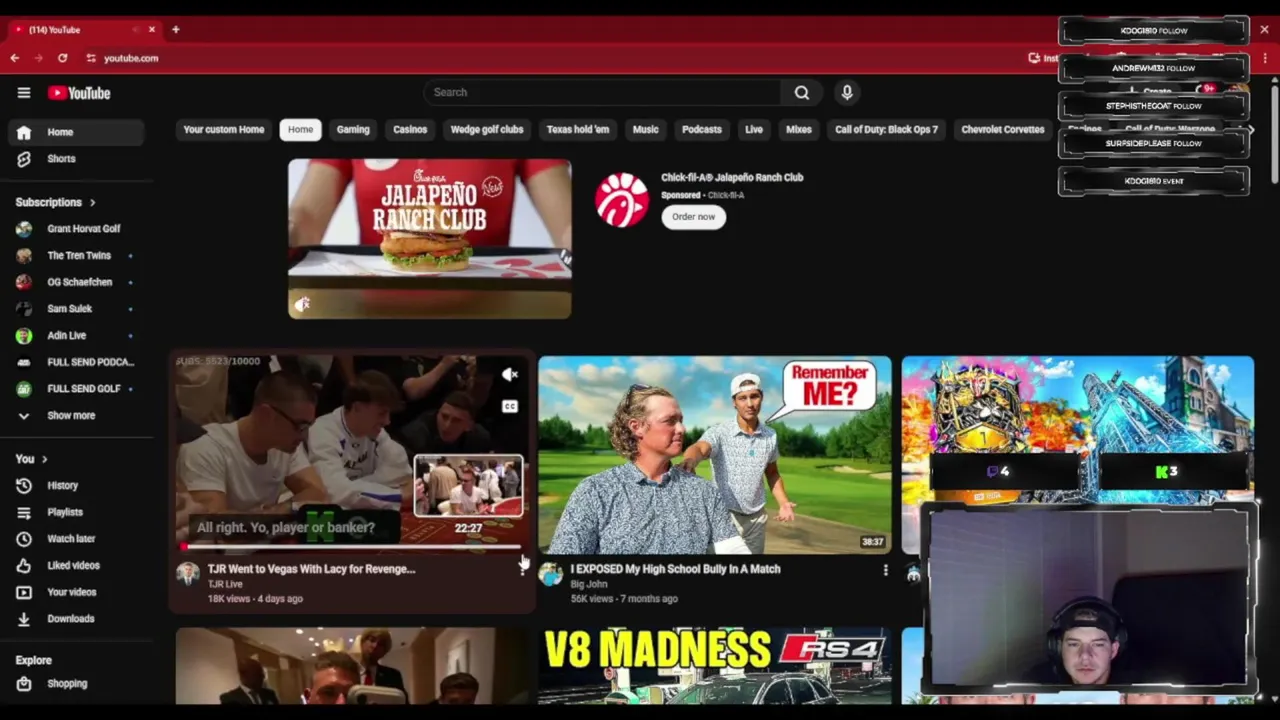
Task: Click the Order now ad button
Action: pyautogui.click(x=694, y=217)
